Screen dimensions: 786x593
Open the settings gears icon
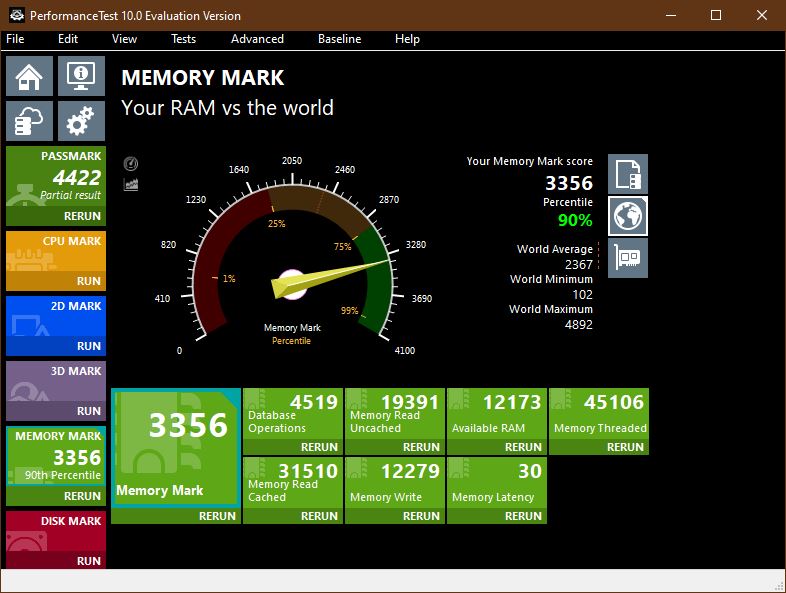[81, 121]
